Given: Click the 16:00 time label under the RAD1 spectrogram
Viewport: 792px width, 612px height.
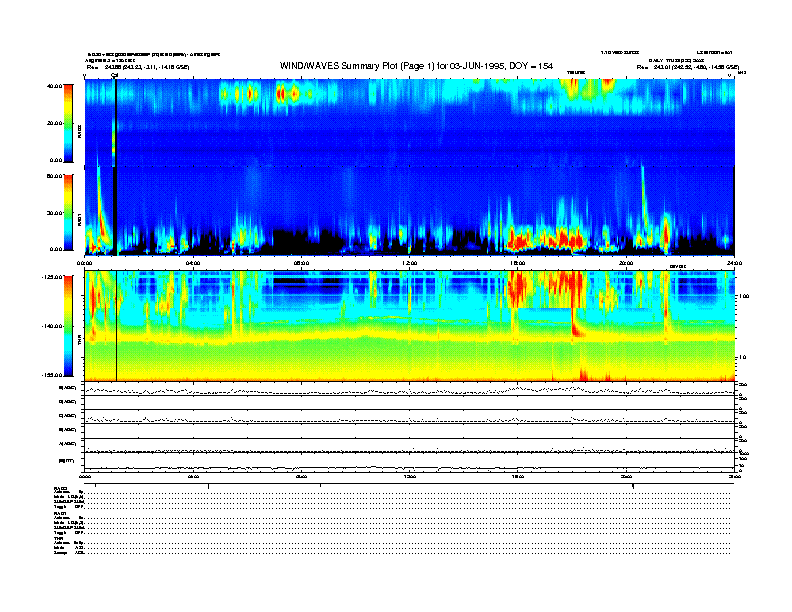Looking at the screenshot, I should [x=518, y=263].
